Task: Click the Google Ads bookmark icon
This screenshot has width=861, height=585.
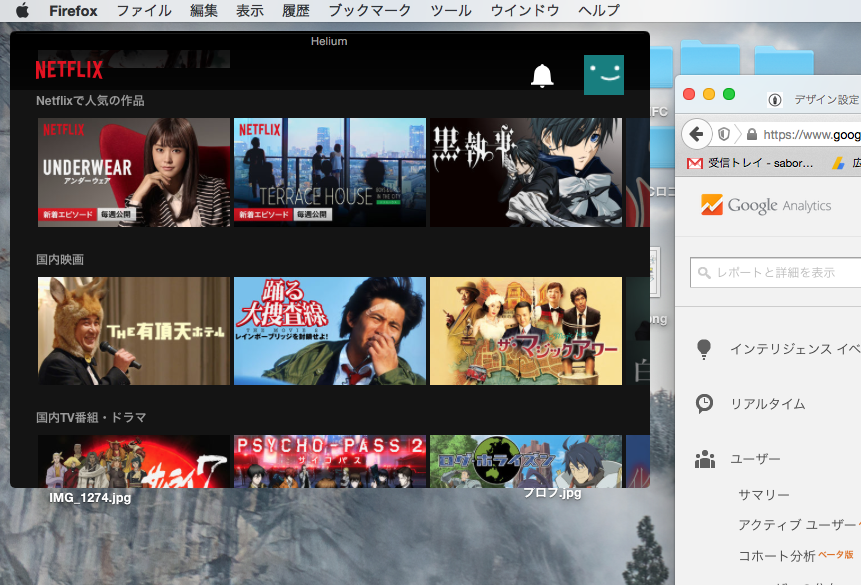Action: tap(838, 163)
